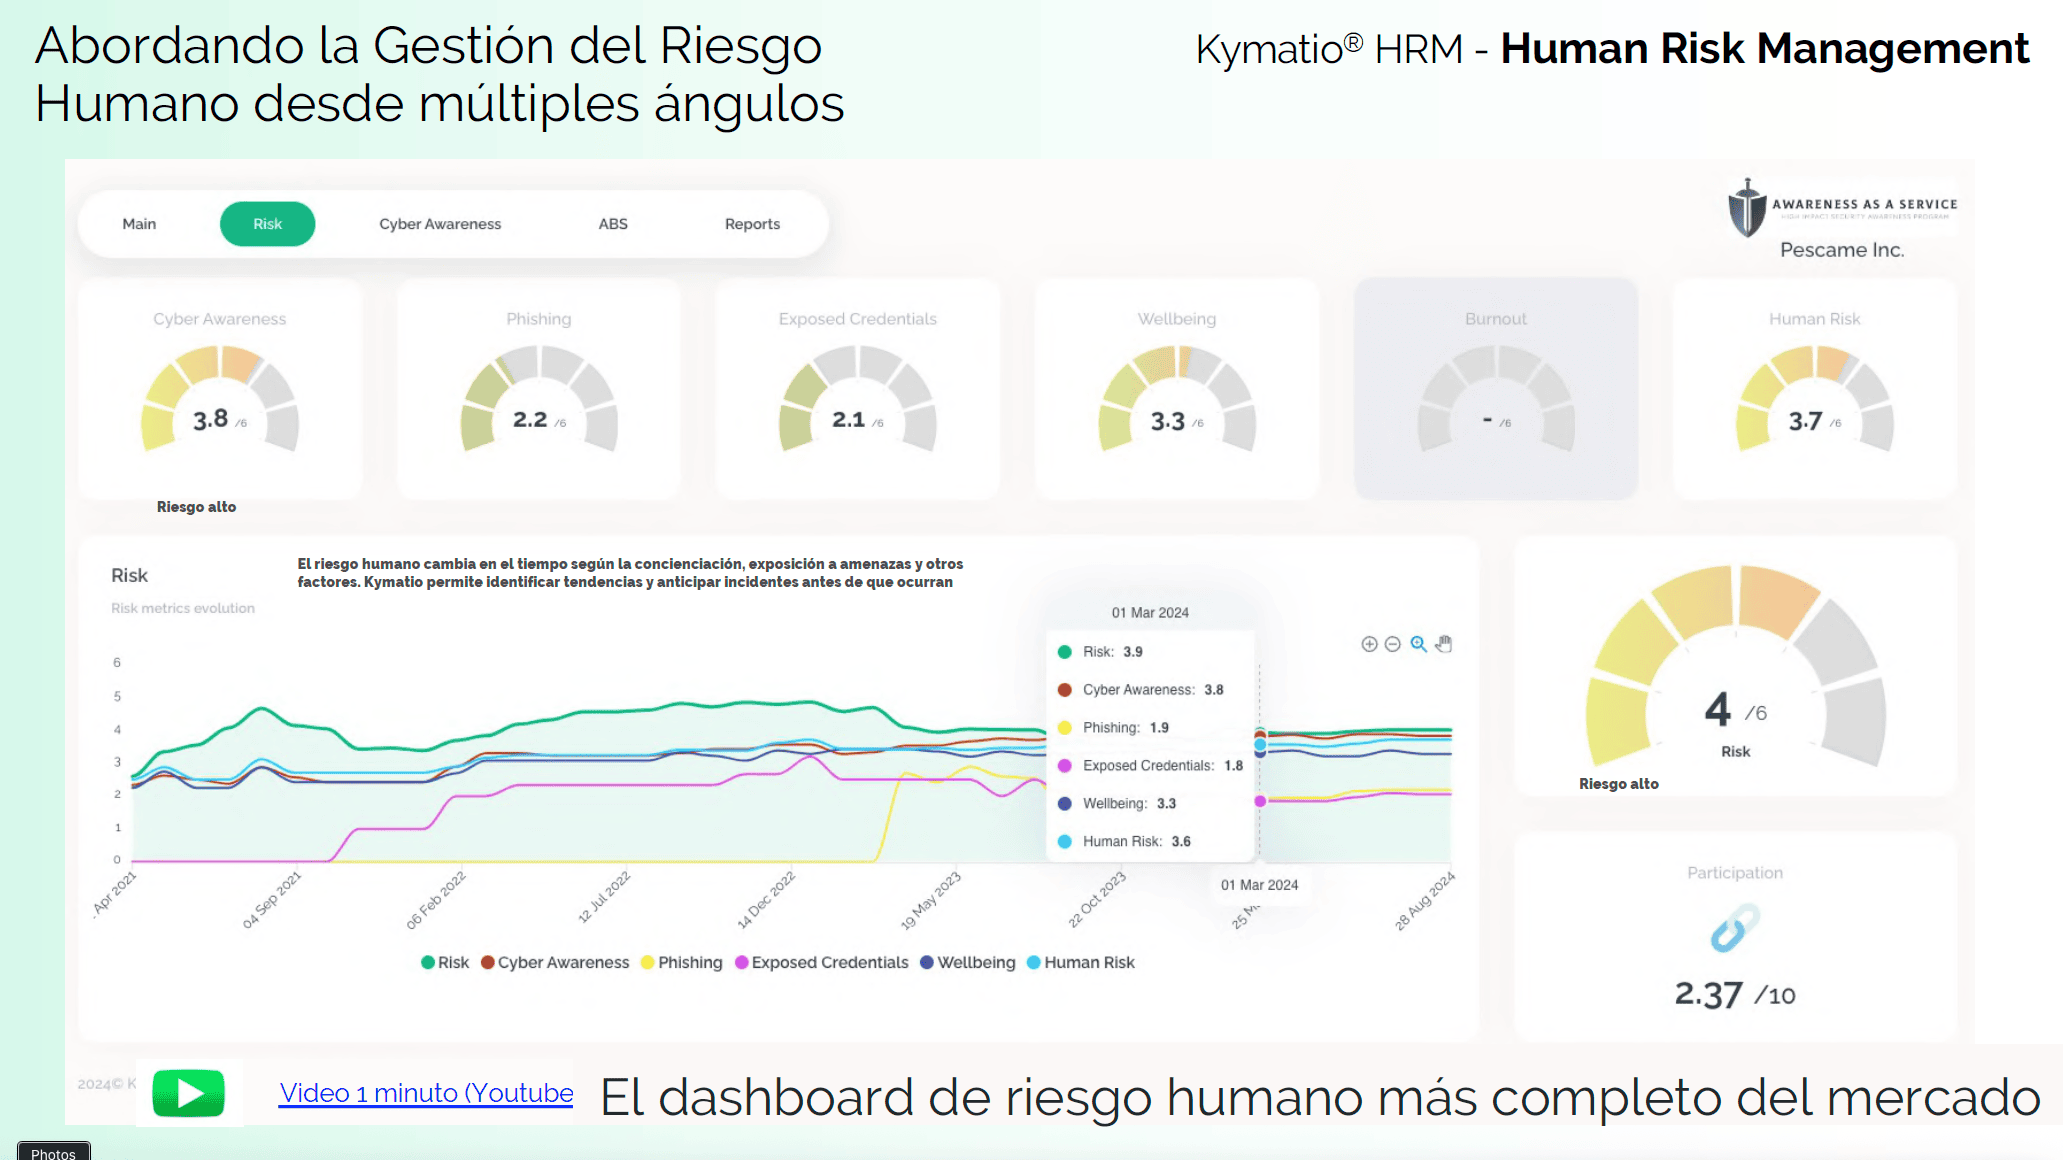Switch to the ABS tab

(x=613, y=224)
